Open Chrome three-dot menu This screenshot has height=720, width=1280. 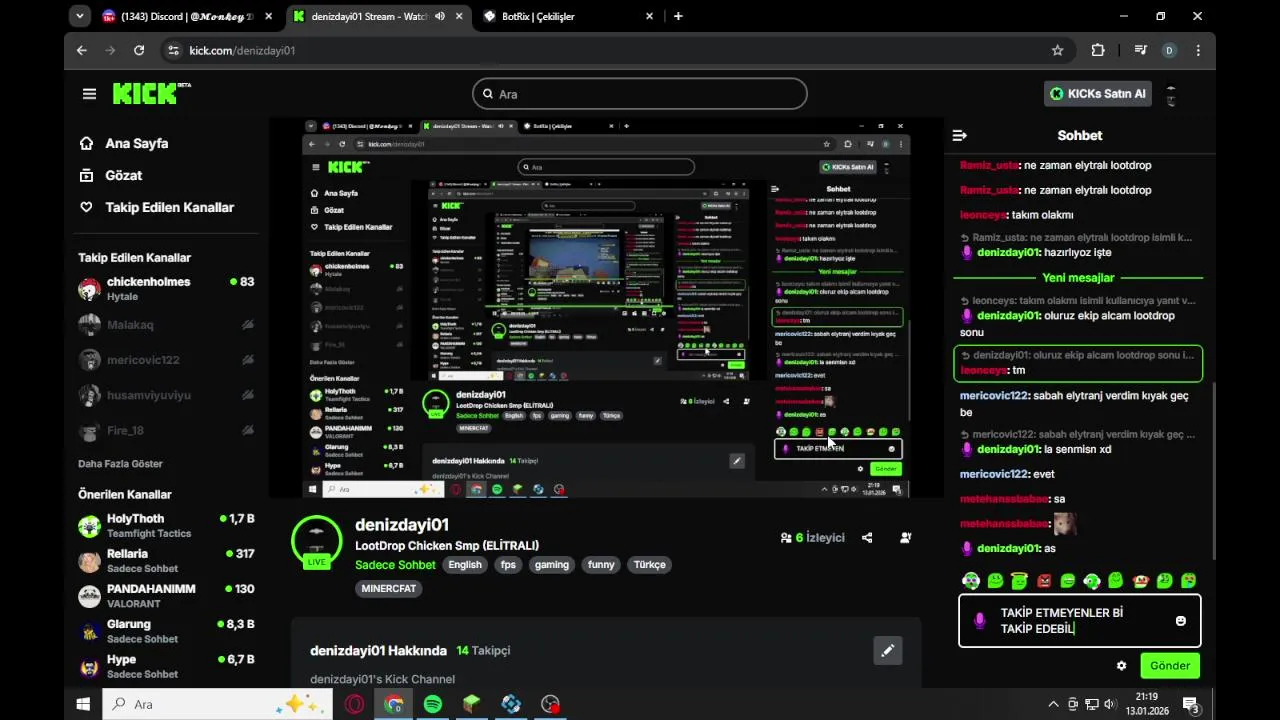coord(1198,50)
